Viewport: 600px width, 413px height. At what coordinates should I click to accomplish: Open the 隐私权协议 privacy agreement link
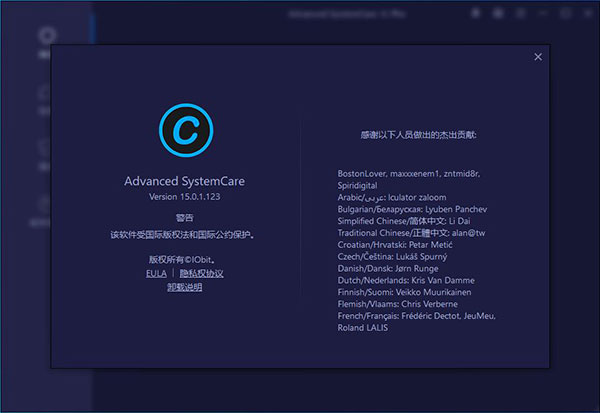[x=201, y=273]
